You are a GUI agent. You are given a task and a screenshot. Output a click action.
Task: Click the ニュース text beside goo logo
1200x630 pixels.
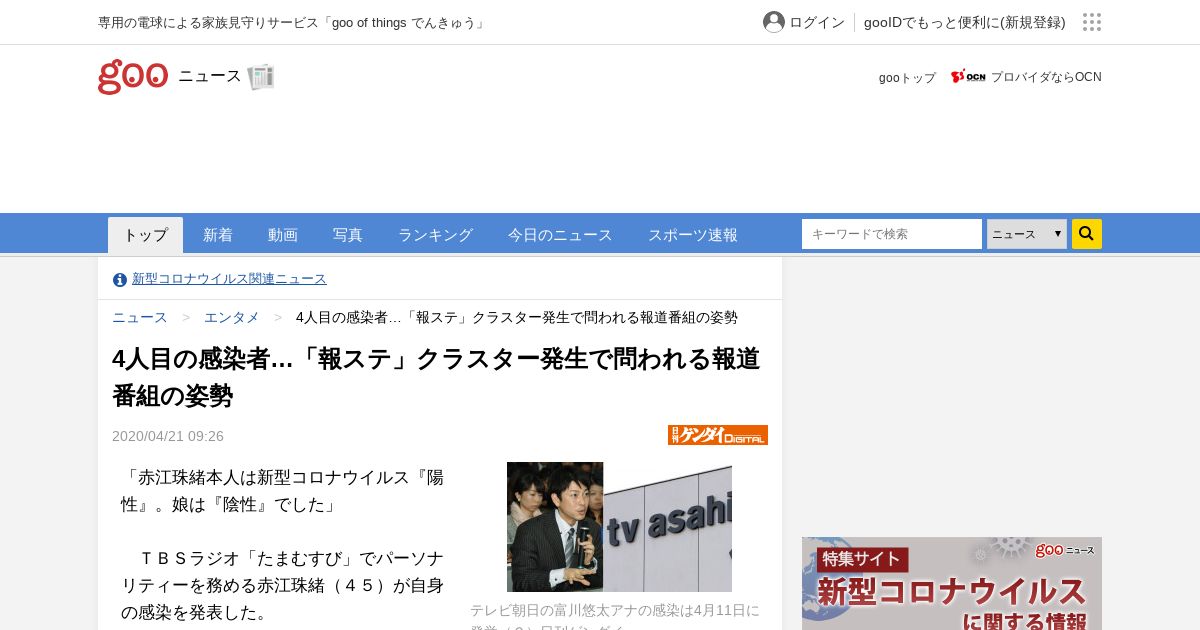click(x=210, y=76)
